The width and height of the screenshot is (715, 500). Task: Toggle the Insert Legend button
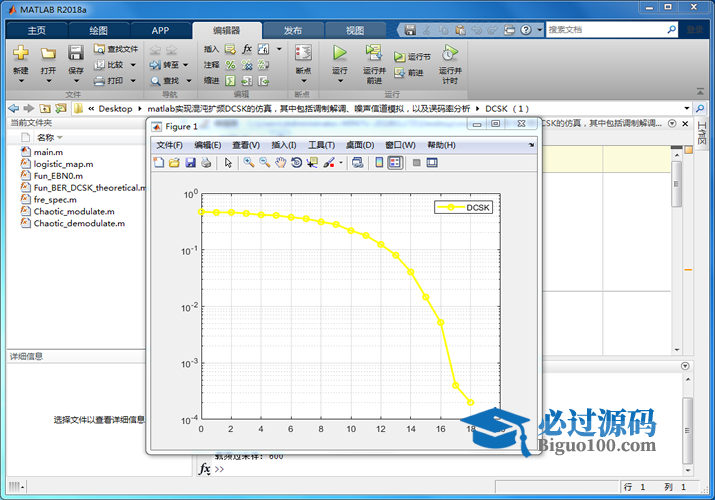[395, 163]
